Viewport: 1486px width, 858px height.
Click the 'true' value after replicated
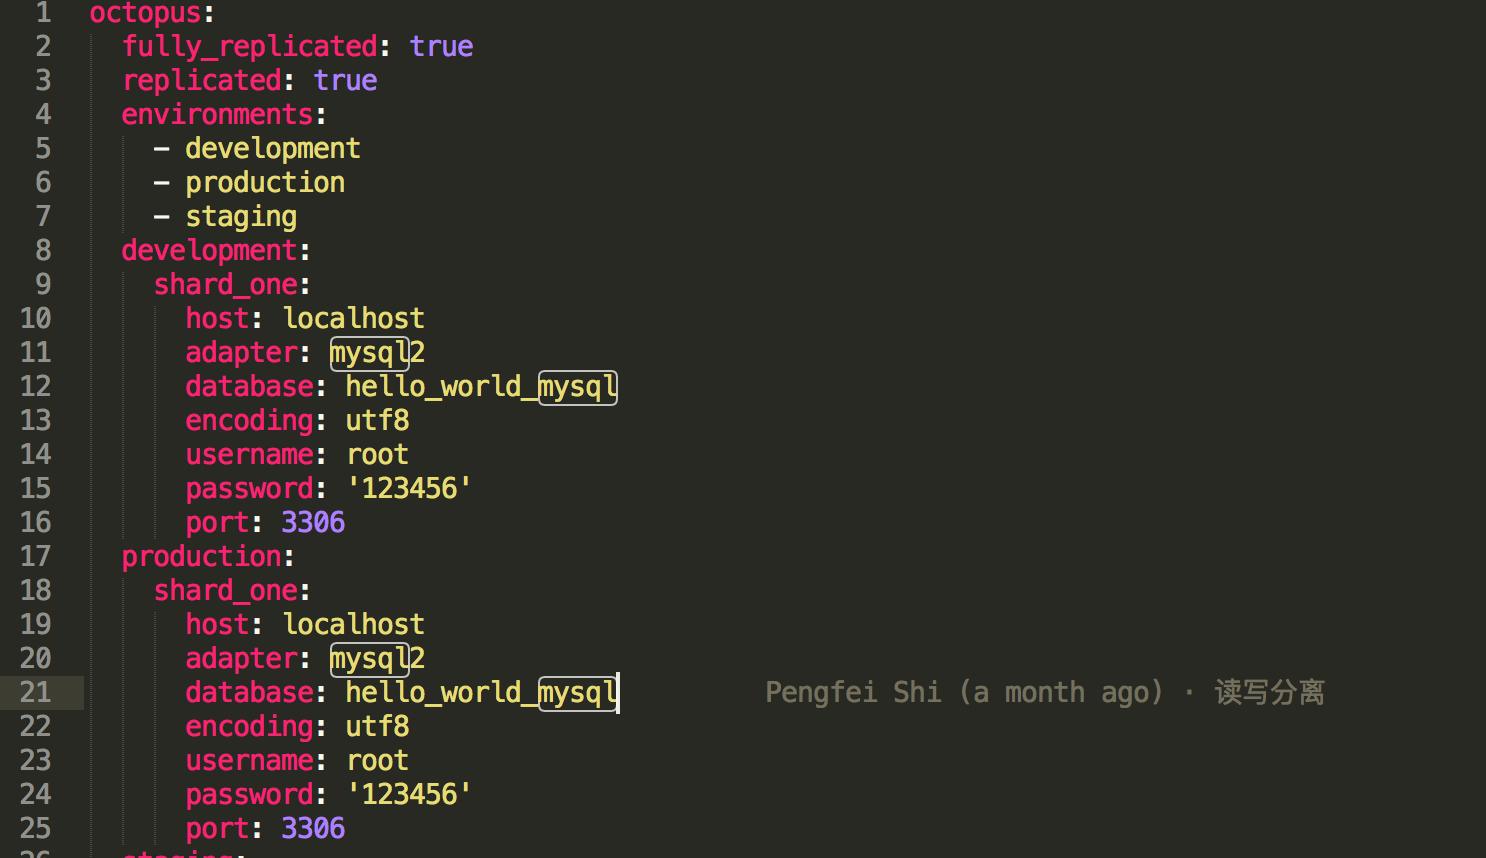click(345, 81)
